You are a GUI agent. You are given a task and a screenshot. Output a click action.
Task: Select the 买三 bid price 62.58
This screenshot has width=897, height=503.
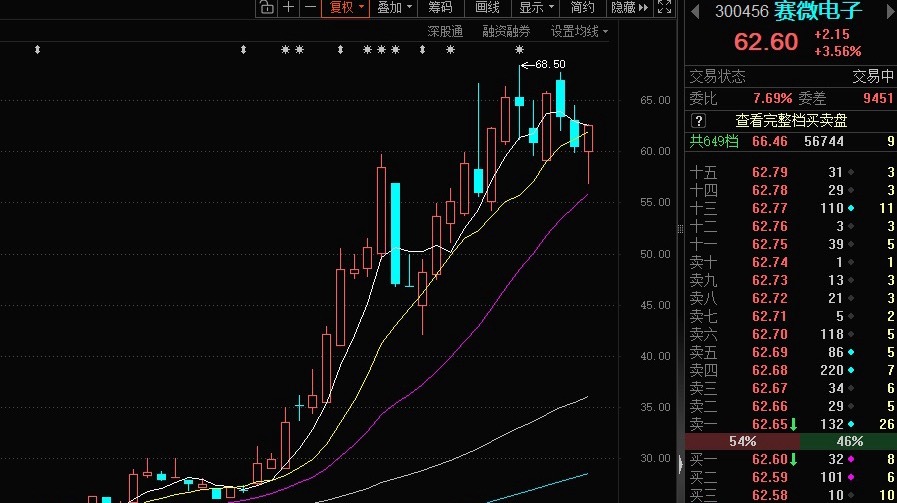(769, 495)
